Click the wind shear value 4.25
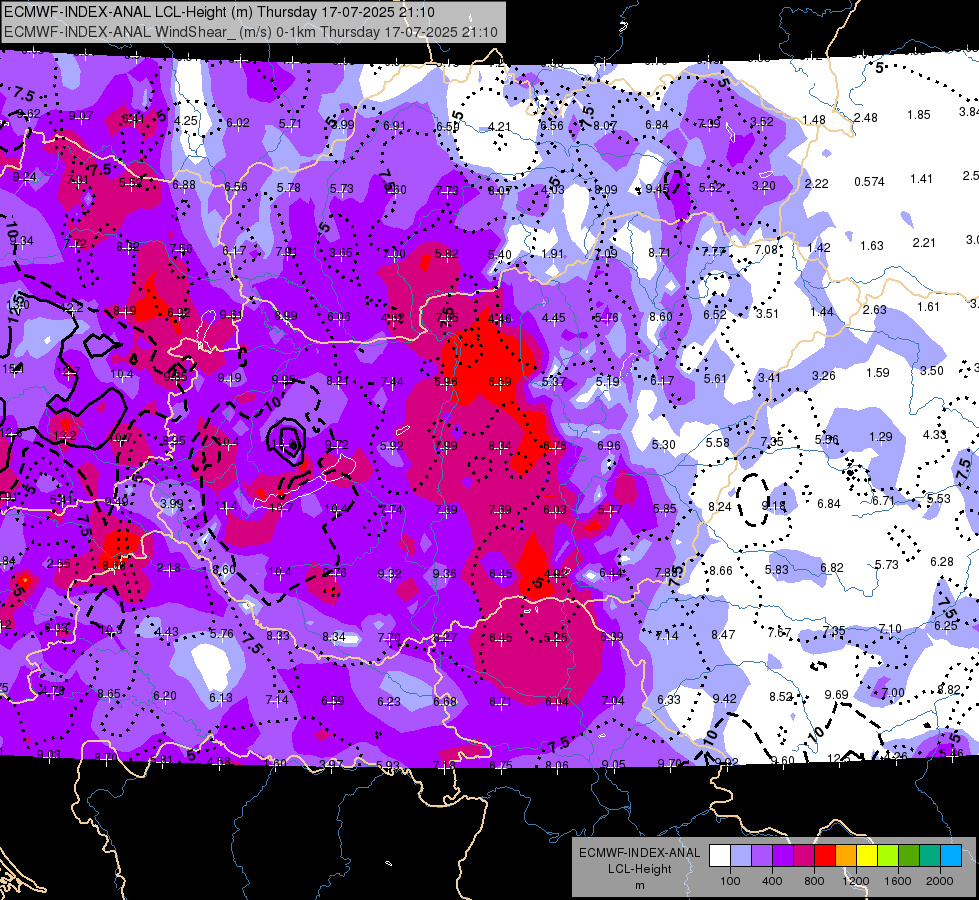This screenshot has width=979, height=900. (x=185, y=121)
